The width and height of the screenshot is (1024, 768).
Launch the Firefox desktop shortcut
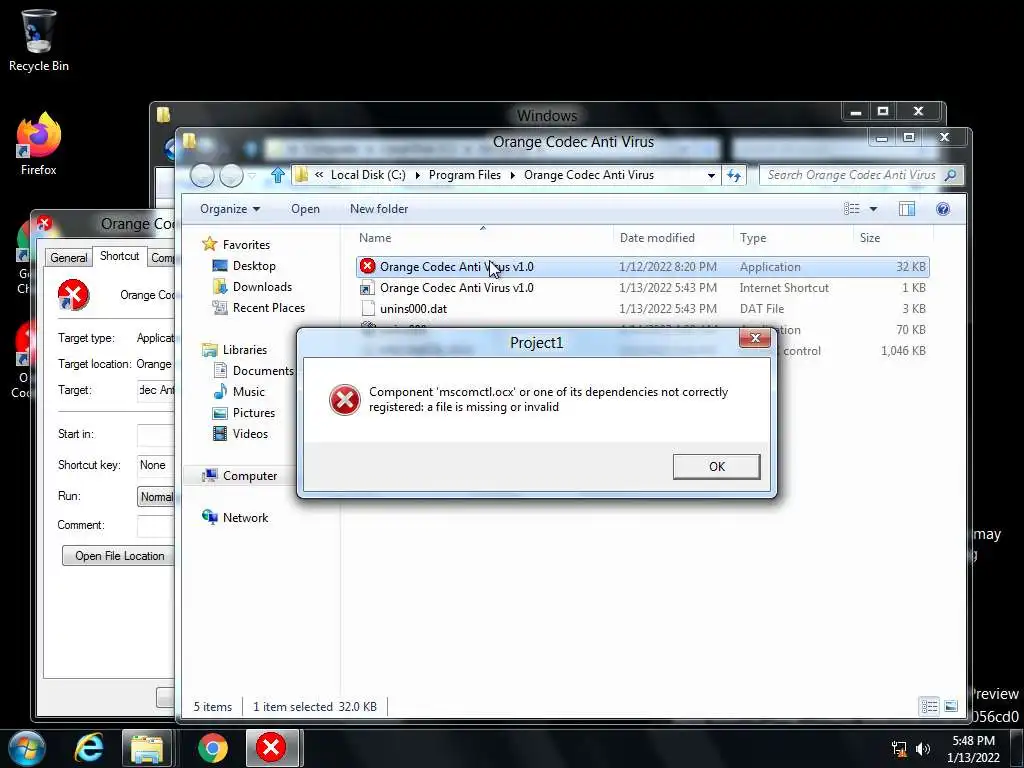click(x=39, y=144)
